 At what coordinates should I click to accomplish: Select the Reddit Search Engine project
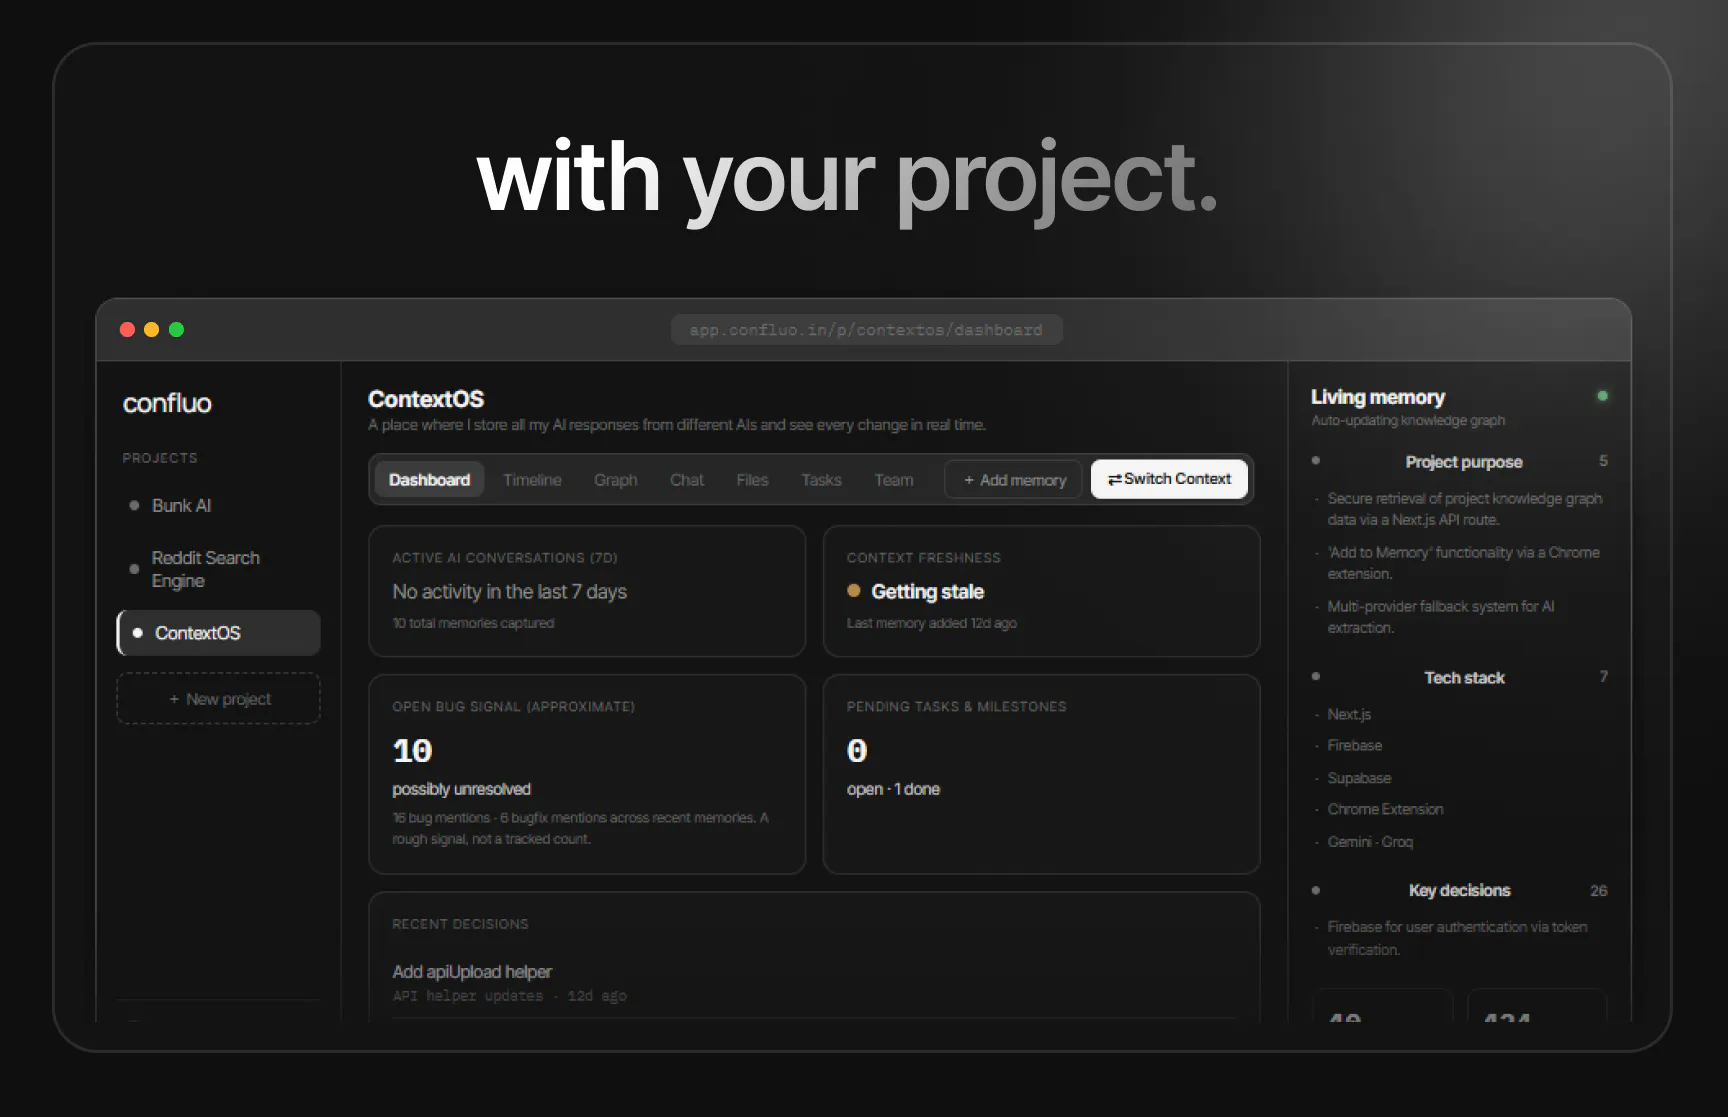[x=205, y=569]
